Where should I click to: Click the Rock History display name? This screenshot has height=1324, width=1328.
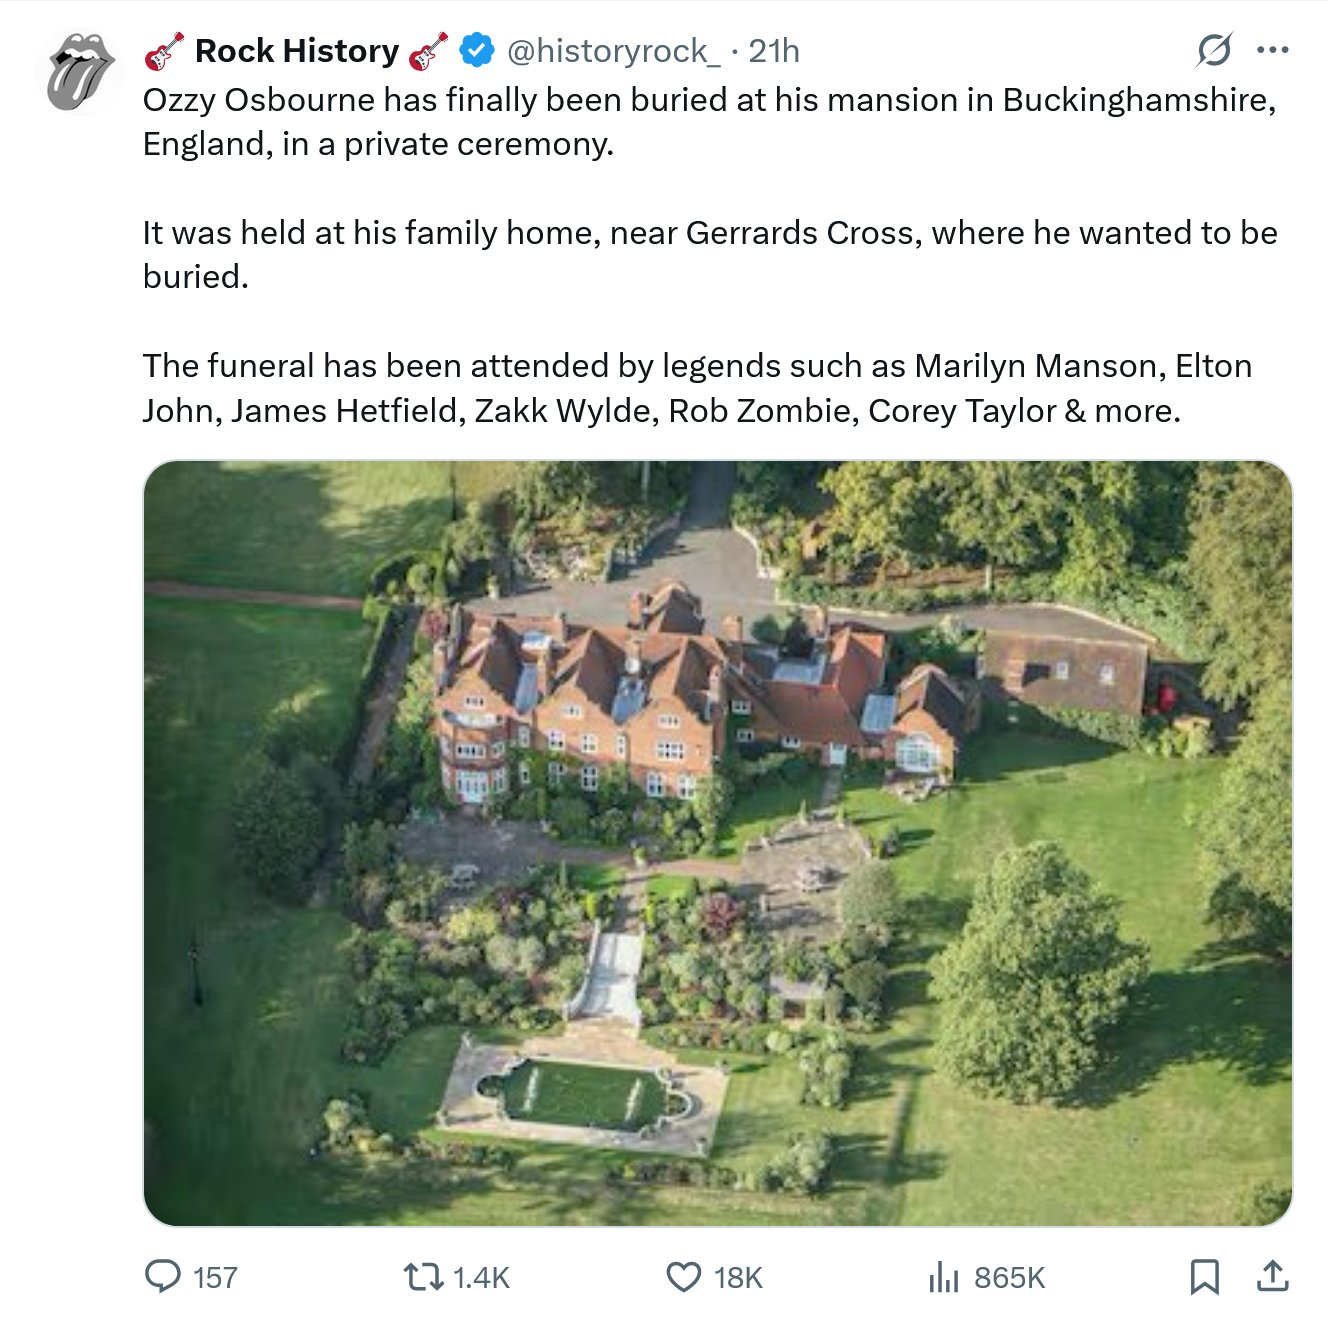click(x=296, y=51)
